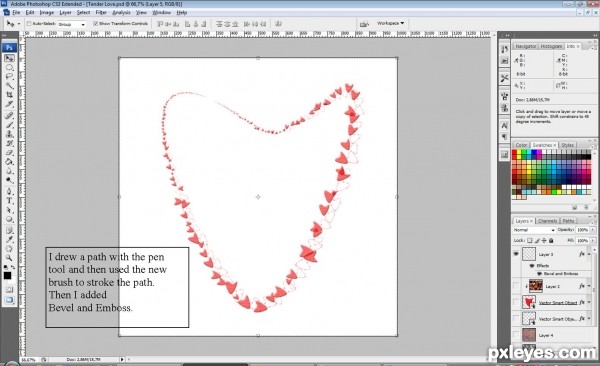Select the Type tool
This screenshot has width=600, height=366.
(9, 201)
